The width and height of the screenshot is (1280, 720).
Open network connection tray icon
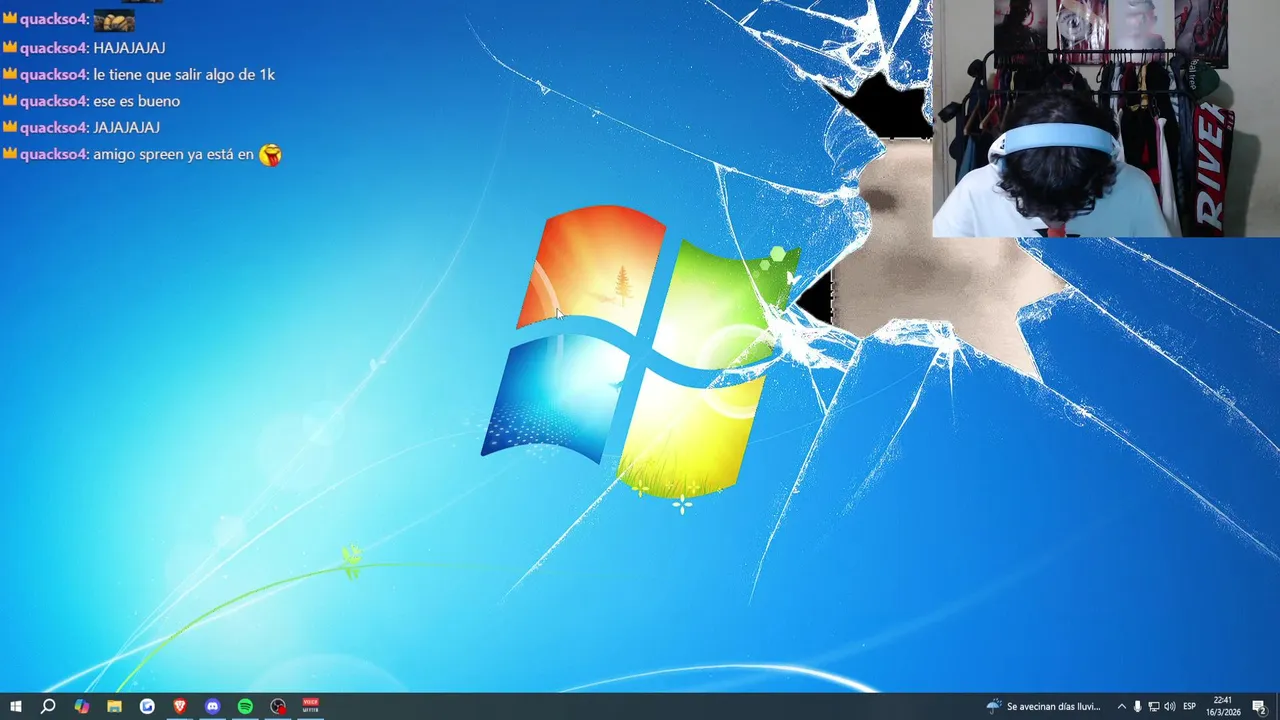tap(1153, 706)
